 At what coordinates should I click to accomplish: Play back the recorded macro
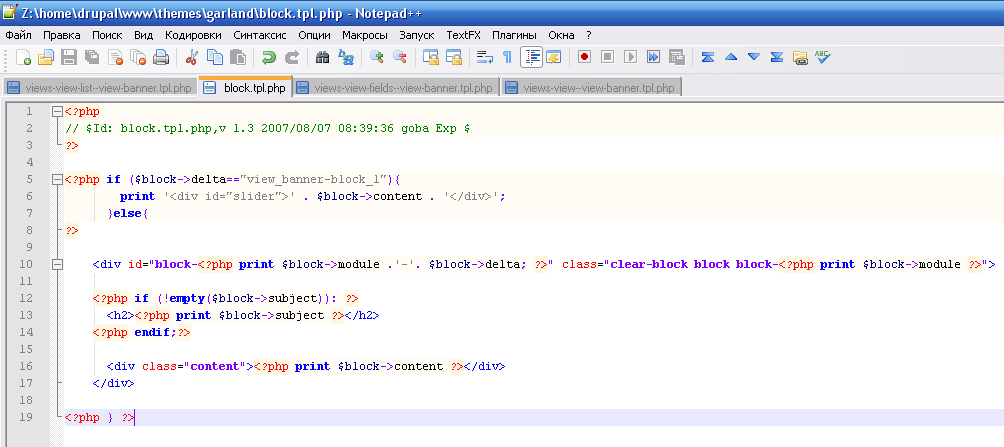[630, 58]
